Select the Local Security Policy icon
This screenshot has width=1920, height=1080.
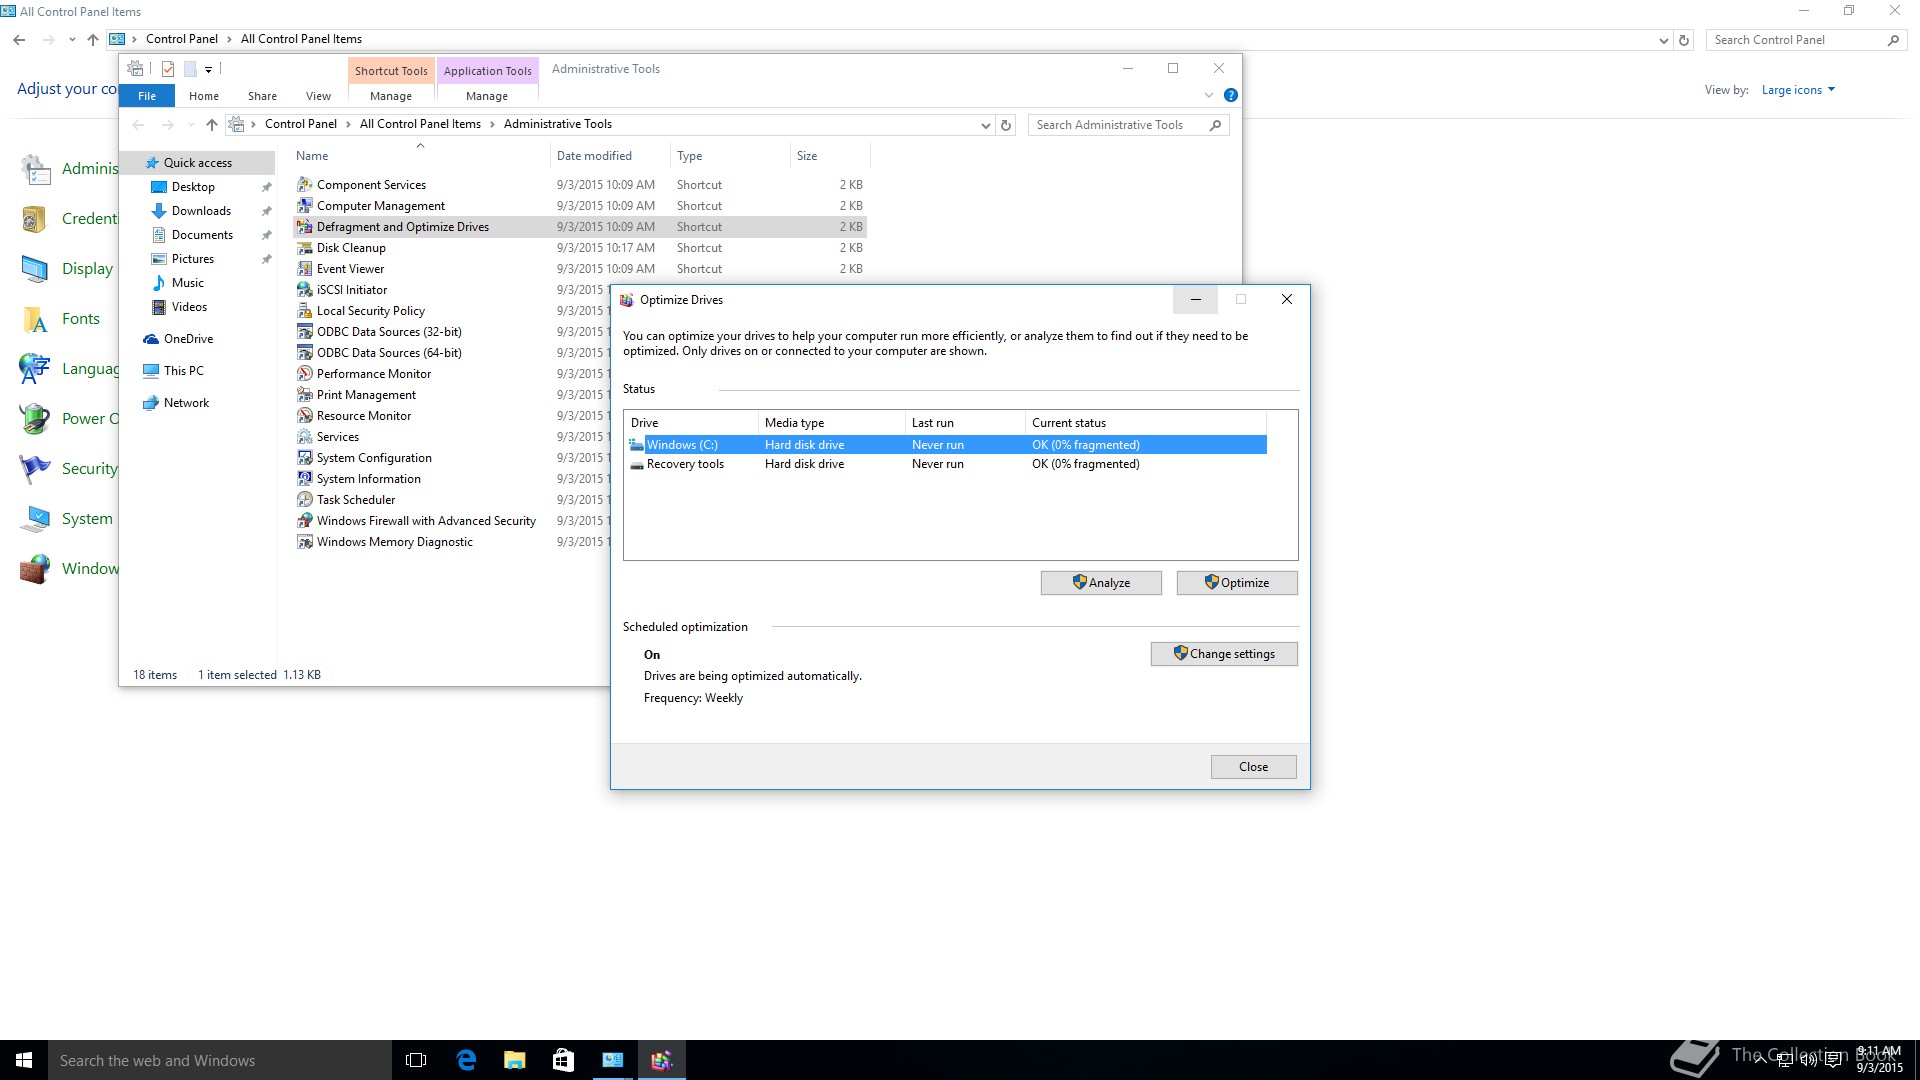[x=305, y=311]
